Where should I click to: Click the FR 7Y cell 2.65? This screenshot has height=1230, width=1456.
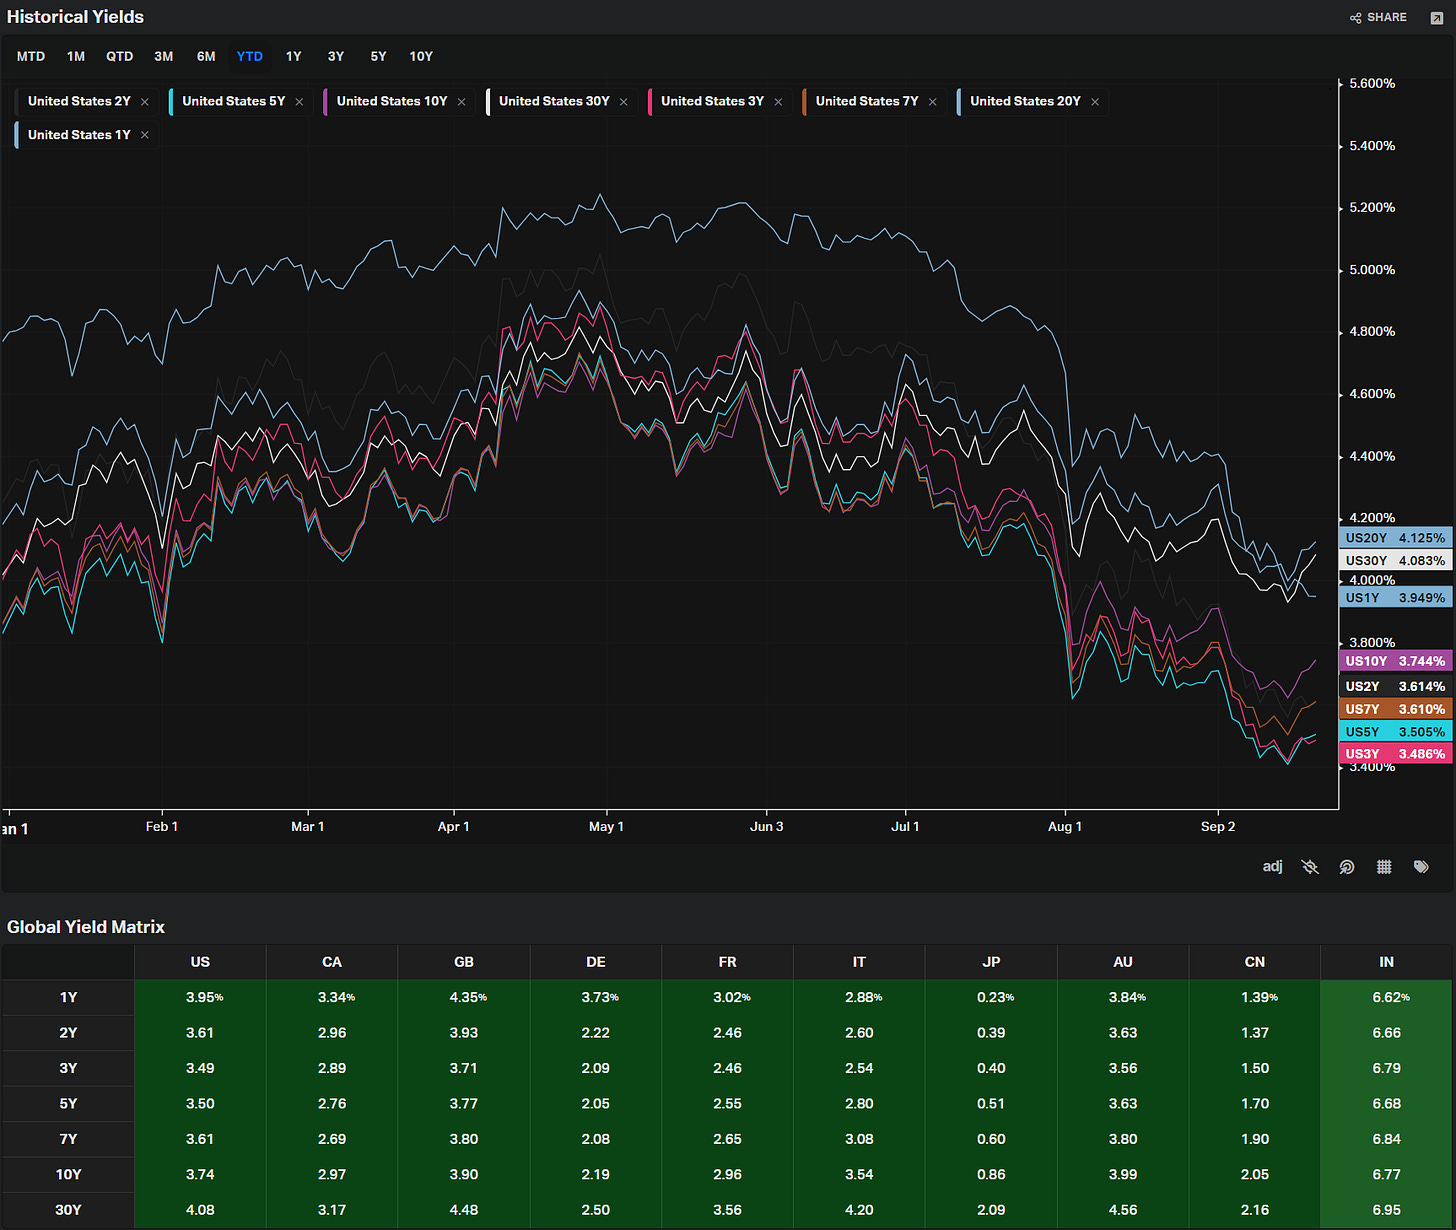(727, 1139)
